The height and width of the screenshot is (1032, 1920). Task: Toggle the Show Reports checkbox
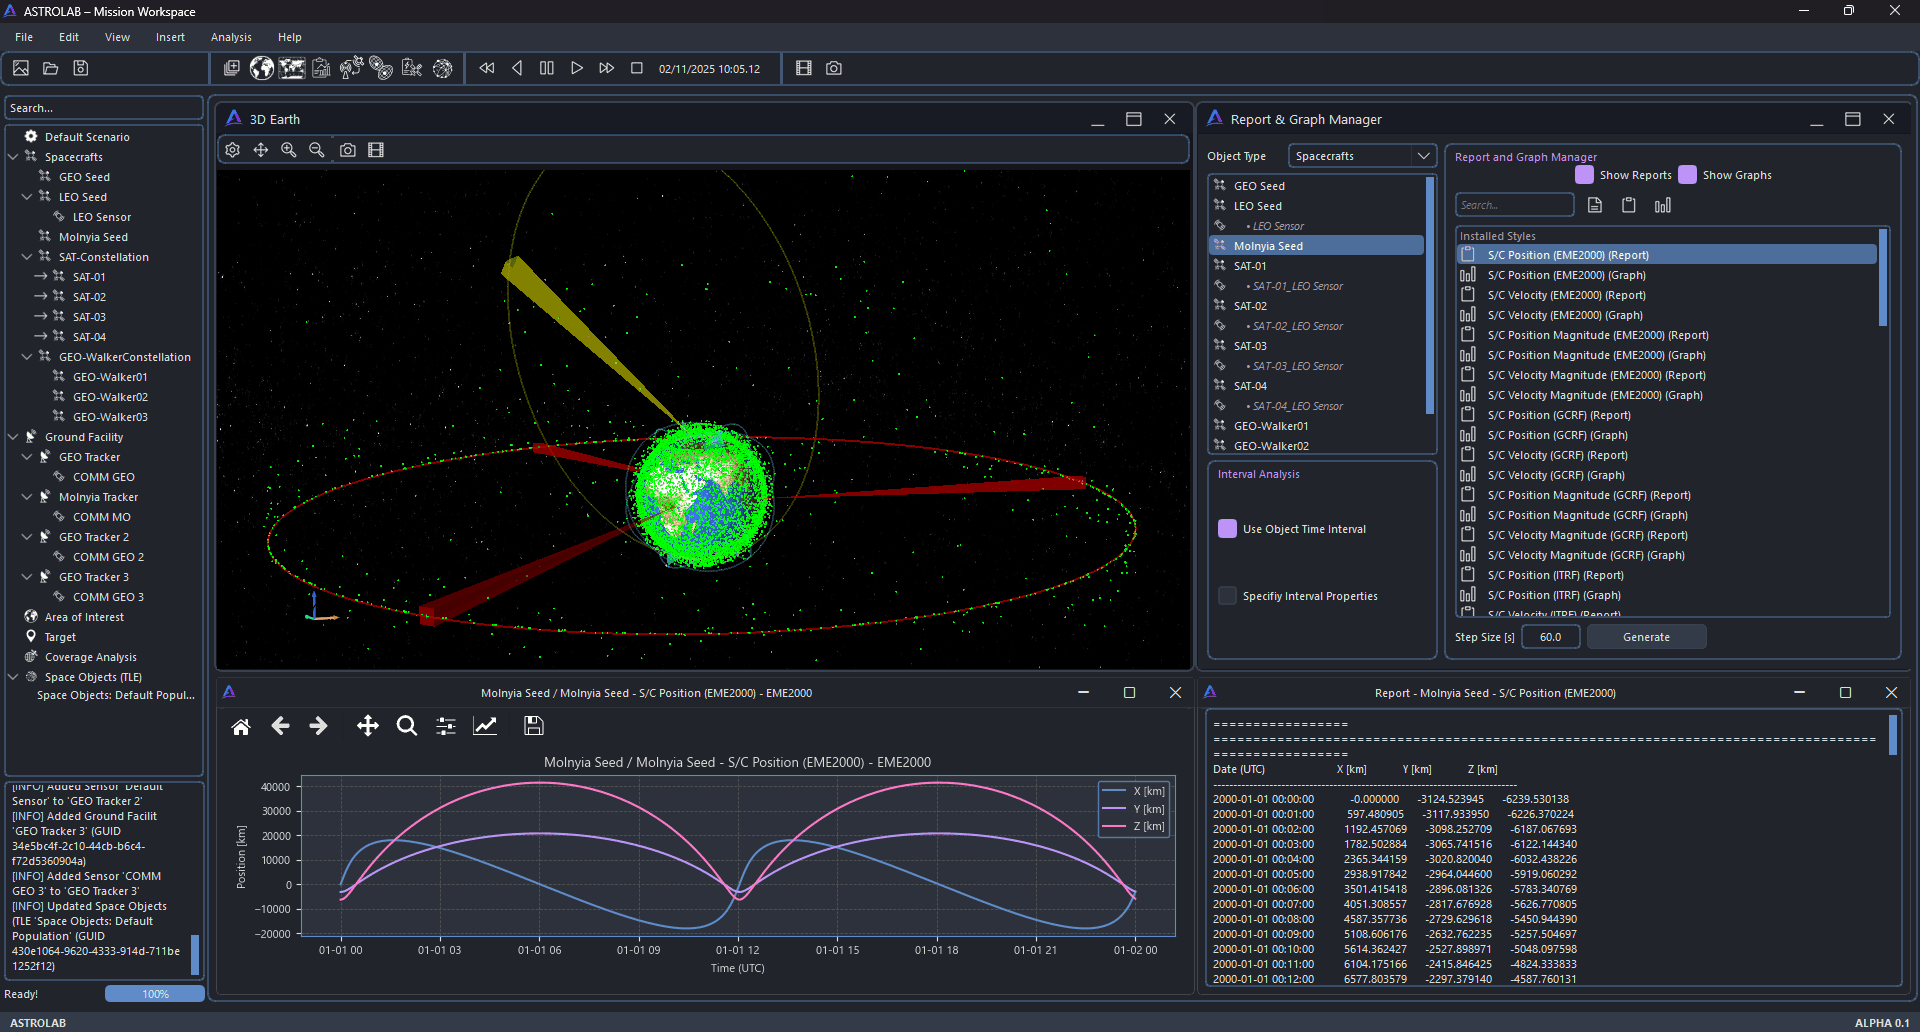pos(1584,175)
